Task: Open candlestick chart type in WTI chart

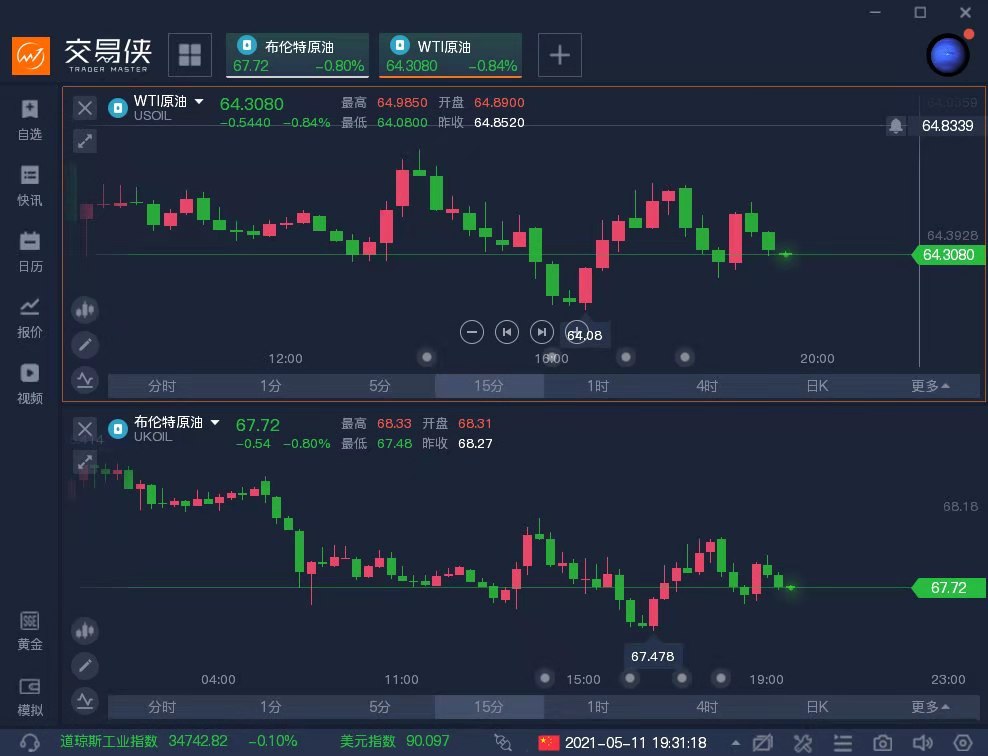Action: 85,310
